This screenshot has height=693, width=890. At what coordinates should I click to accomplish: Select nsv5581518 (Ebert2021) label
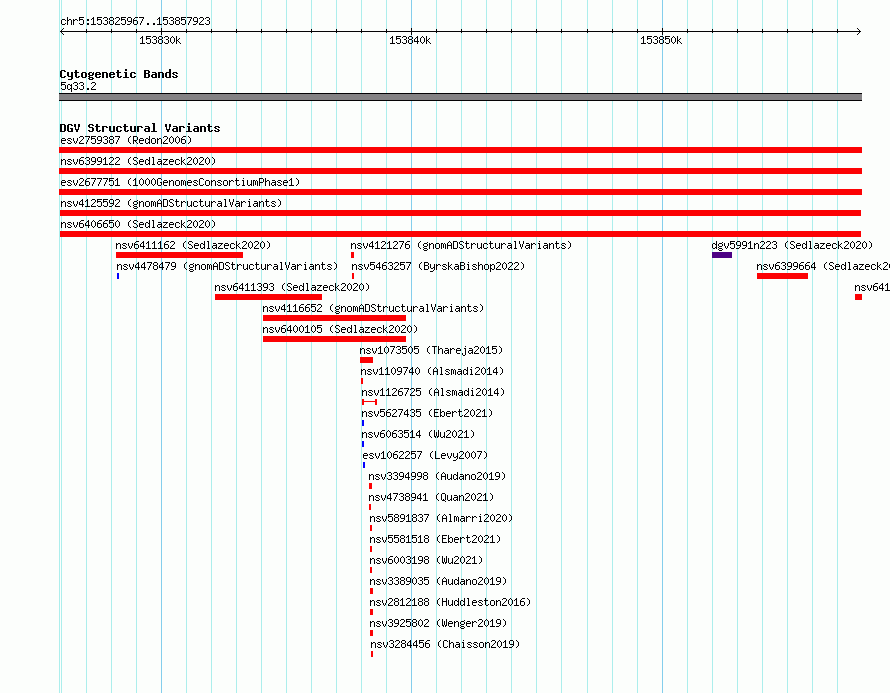point(435,539)
